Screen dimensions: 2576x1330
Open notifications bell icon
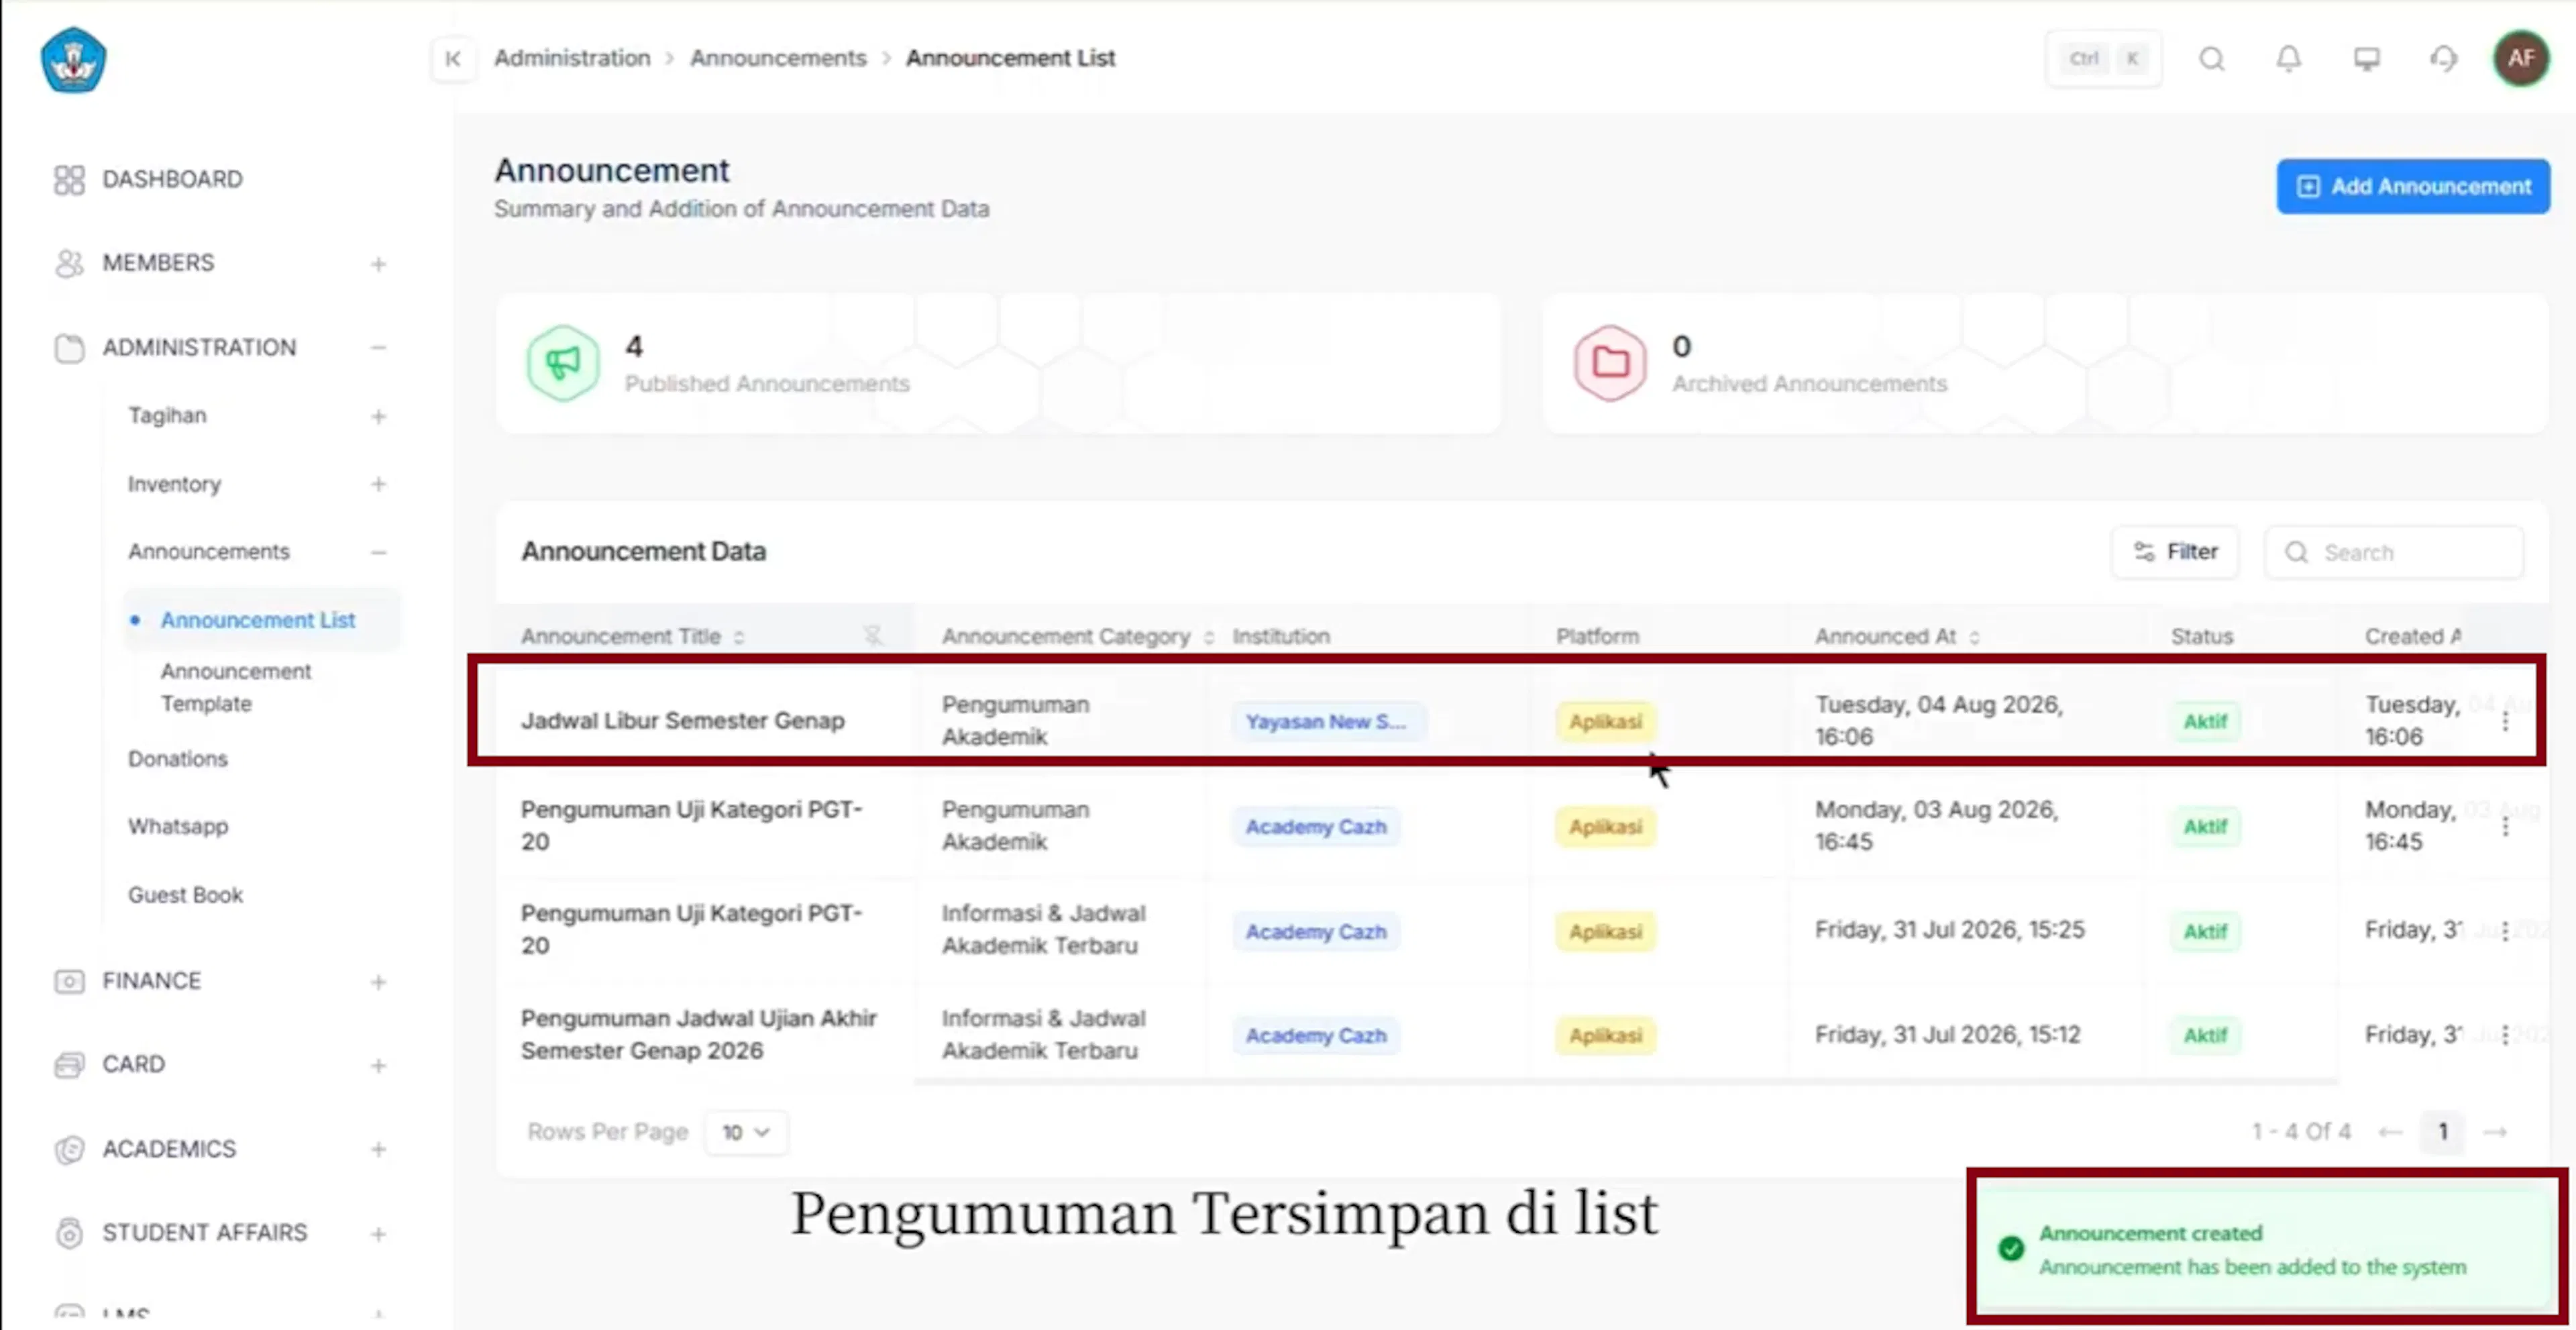coord(2289,59)
